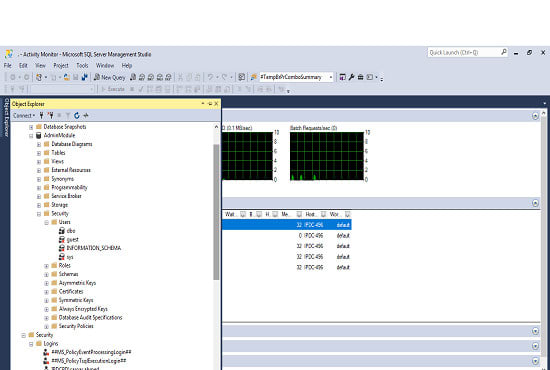Click the Batch Requests/sec graph

coord(327,156)
